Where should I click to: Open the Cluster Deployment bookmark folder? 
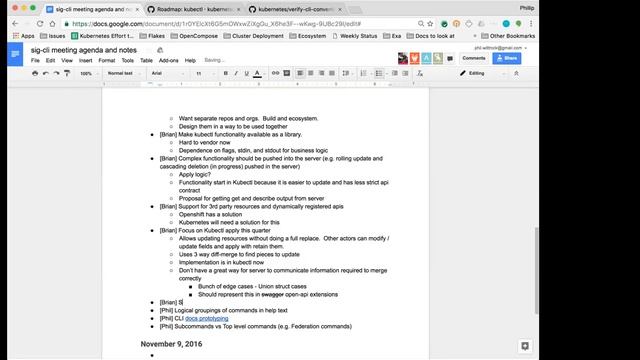click(253, 36)
